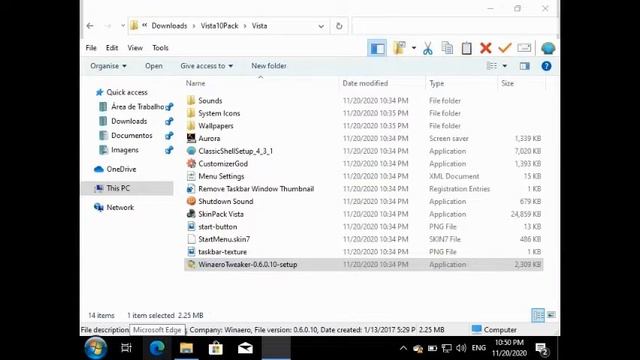Select the start-button PNG file
This screenshot has width=640, height=360.
[x=217, y=227]
